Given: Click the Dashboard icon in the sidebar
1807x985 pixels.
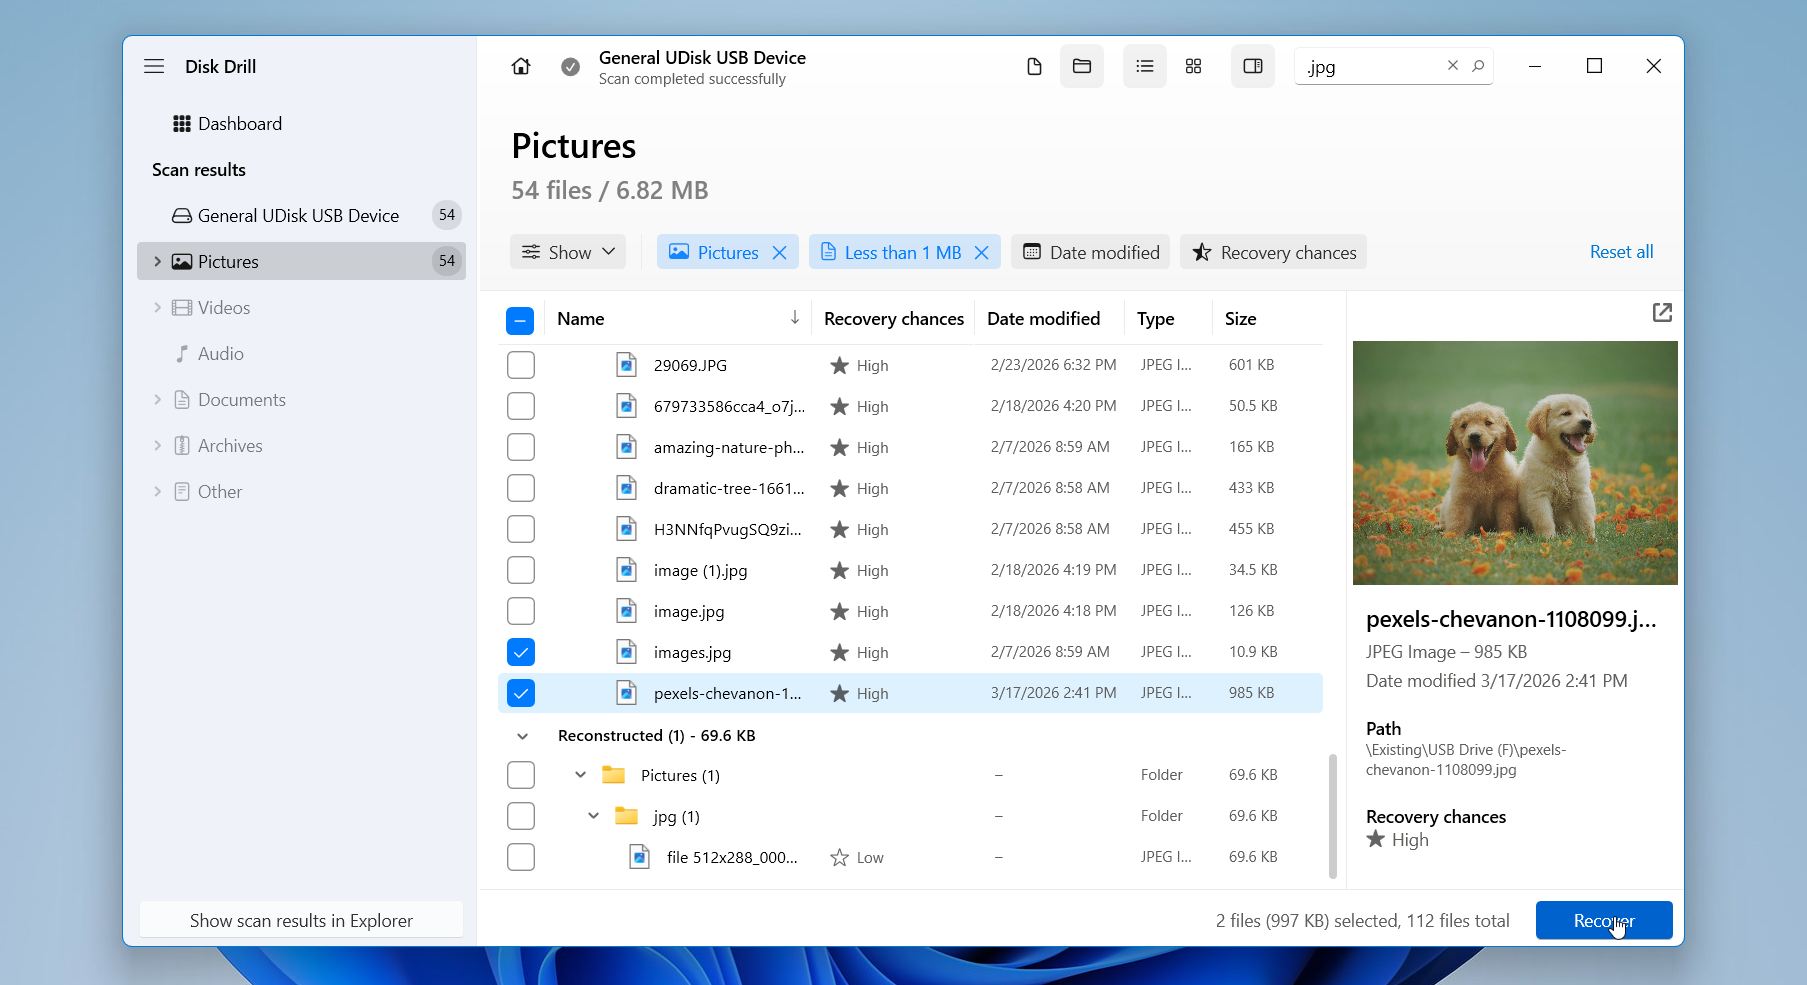Looking at the screenshot, I should [x=181, y=123].
